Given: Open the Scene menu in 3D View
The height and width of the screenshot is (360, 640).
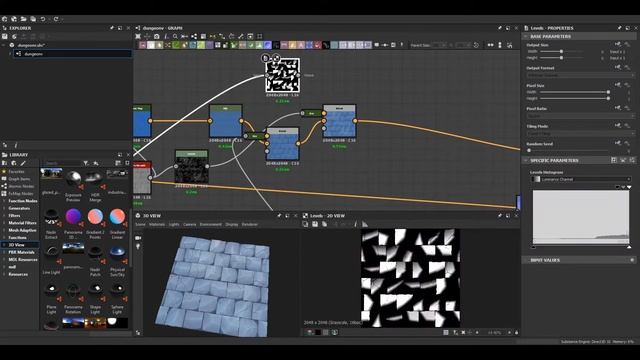Looking at the screenshot, I should (140, 224).
